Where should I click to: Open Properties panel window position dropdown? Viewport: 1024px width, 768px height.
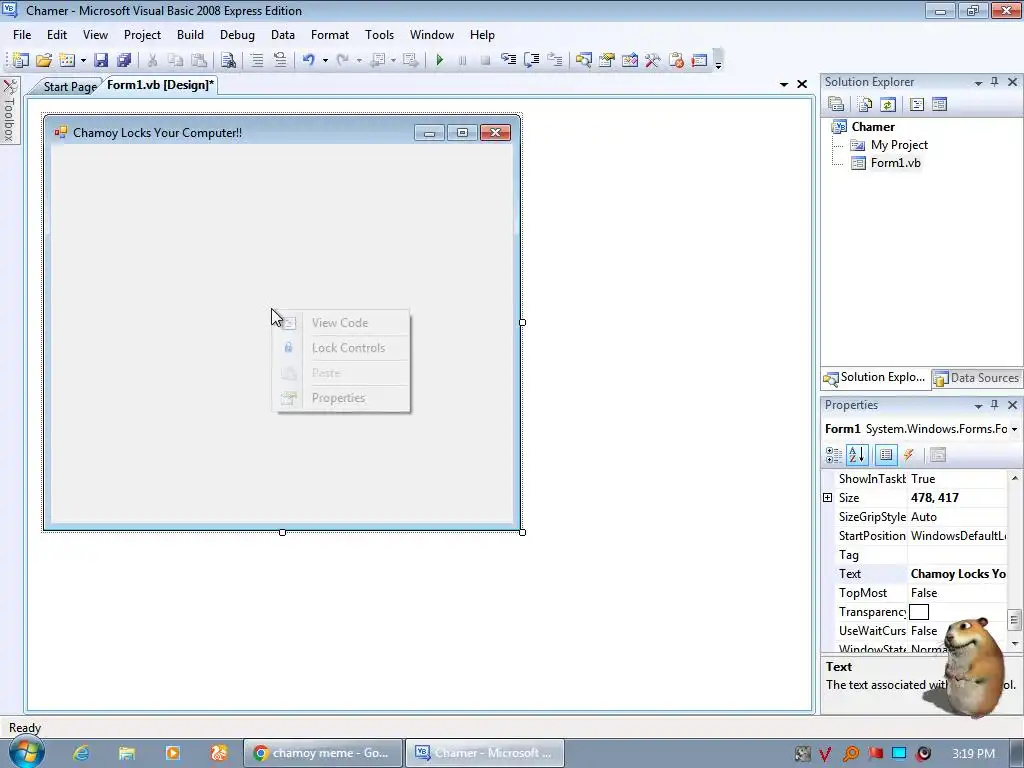click(978, 406)
